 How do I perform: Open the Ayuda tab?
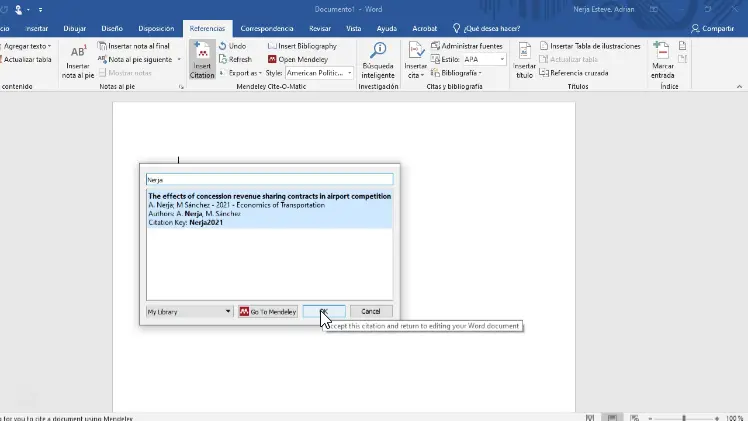pos(386,29)
